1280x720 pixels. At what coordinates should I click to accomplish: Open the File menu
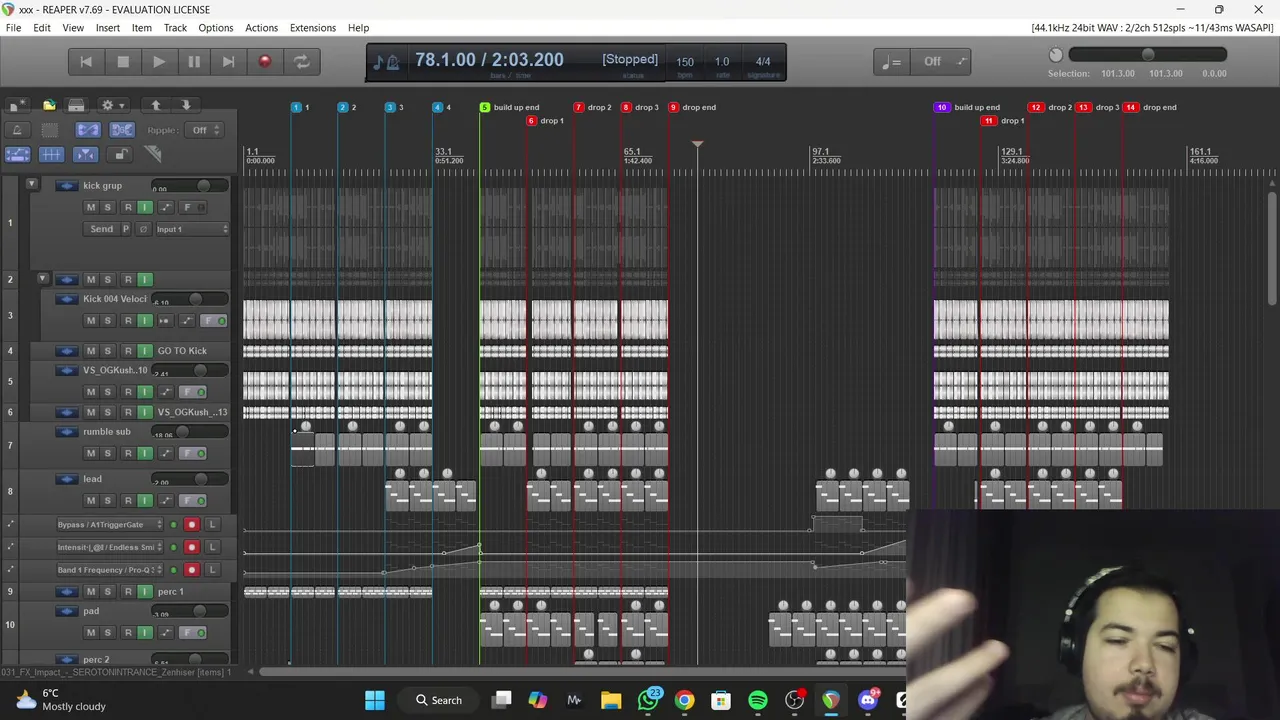click(x=14, y=28)
